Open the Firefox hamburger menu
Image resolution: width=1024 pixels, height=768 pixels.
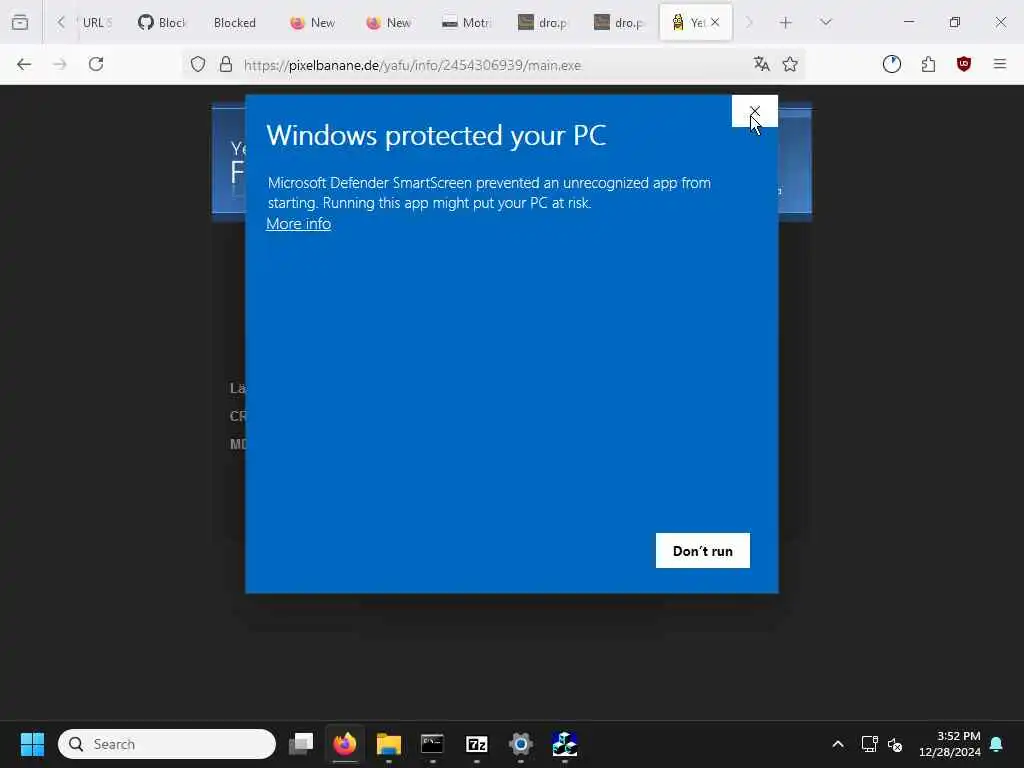point(1000,64)
